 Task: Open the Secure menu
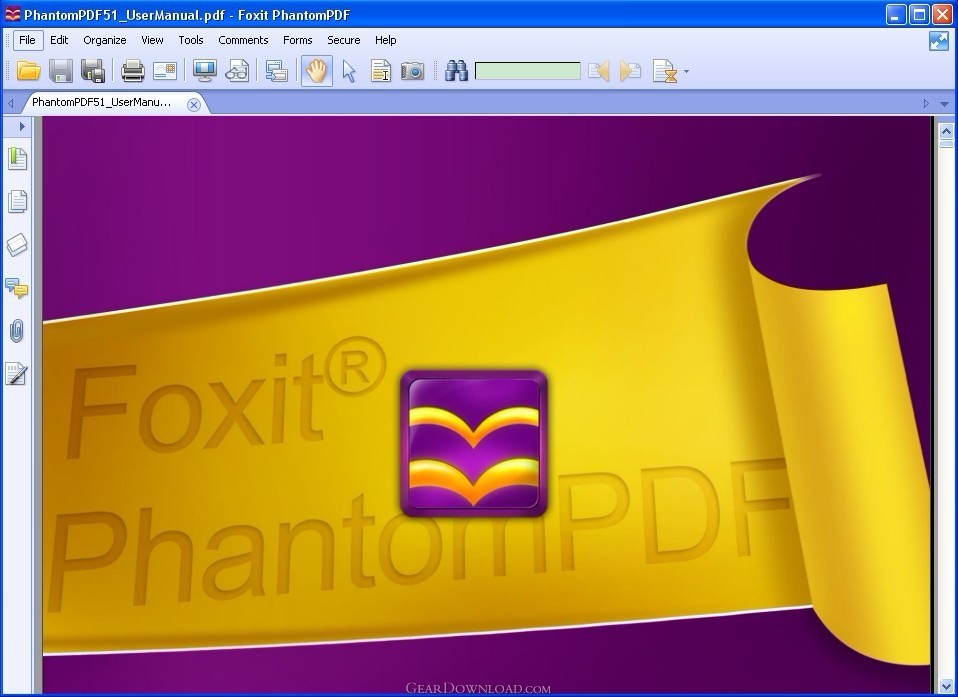[x=343, y=40]
